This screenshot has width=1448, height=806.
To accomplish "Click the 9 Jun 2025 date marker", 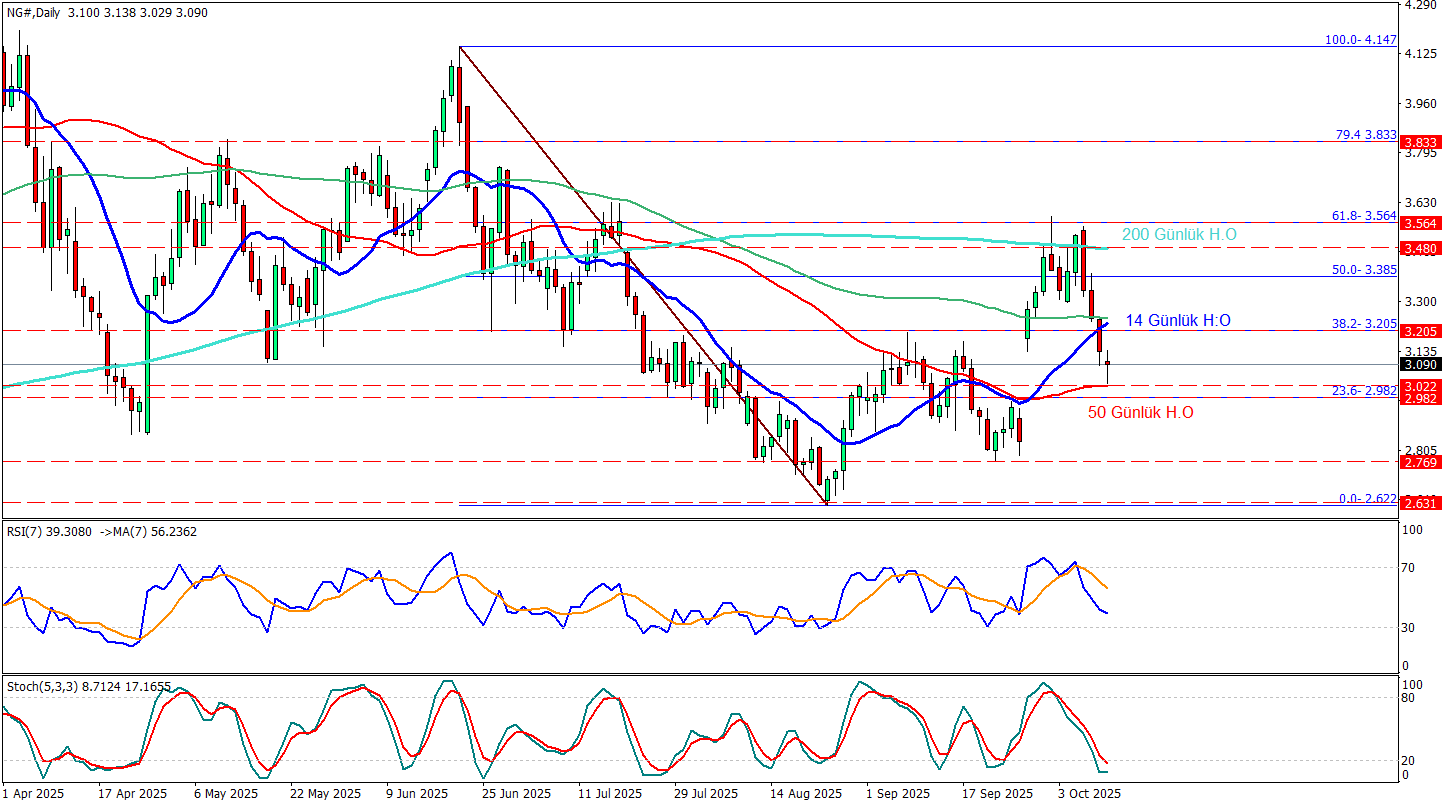I will point(415,794).
